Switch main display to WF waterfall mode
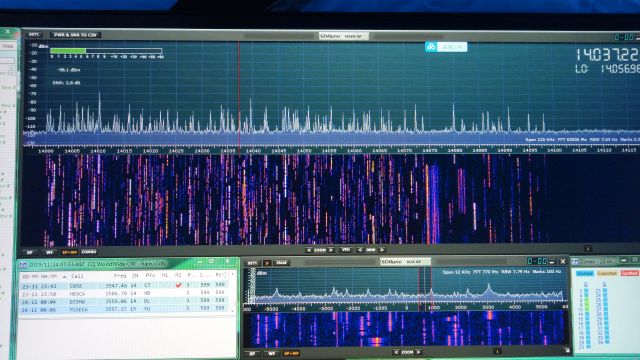640x360 pixels. pos(49,253)
